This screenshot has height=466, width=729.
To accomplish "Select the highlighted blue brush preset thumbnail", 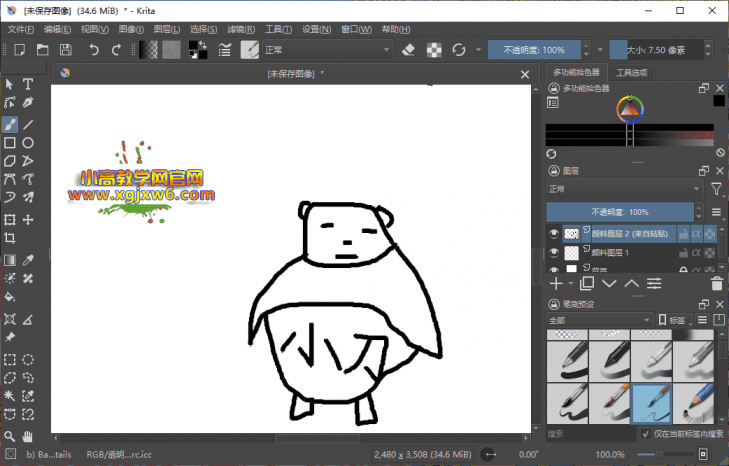I will point(653,403).
